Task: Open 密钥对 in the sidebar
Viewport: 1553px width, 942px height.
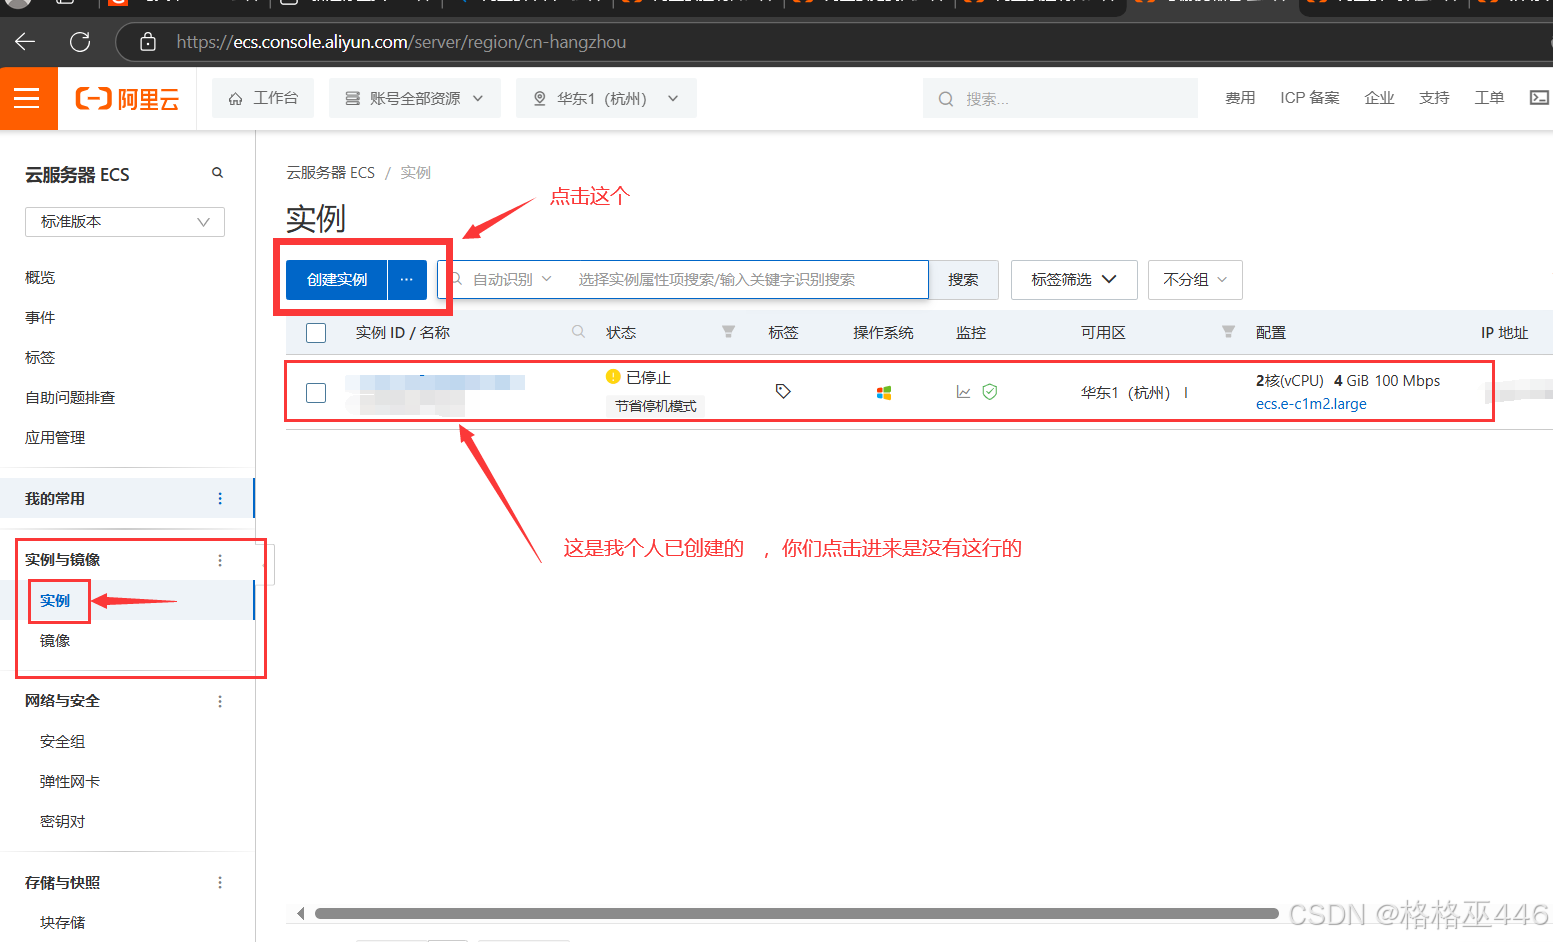Action: [62, 822]
